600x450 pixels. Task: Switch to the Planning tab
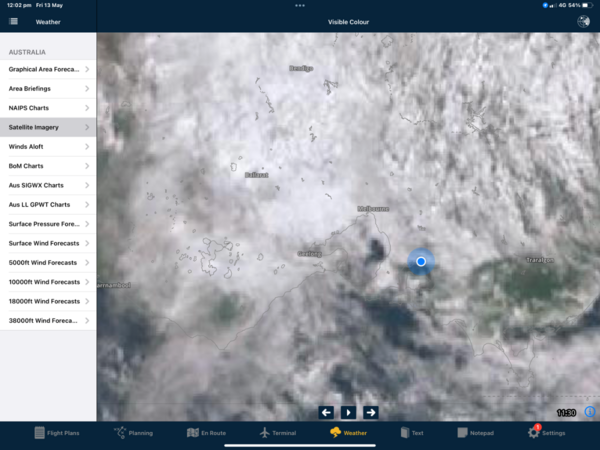coord(133,433)
